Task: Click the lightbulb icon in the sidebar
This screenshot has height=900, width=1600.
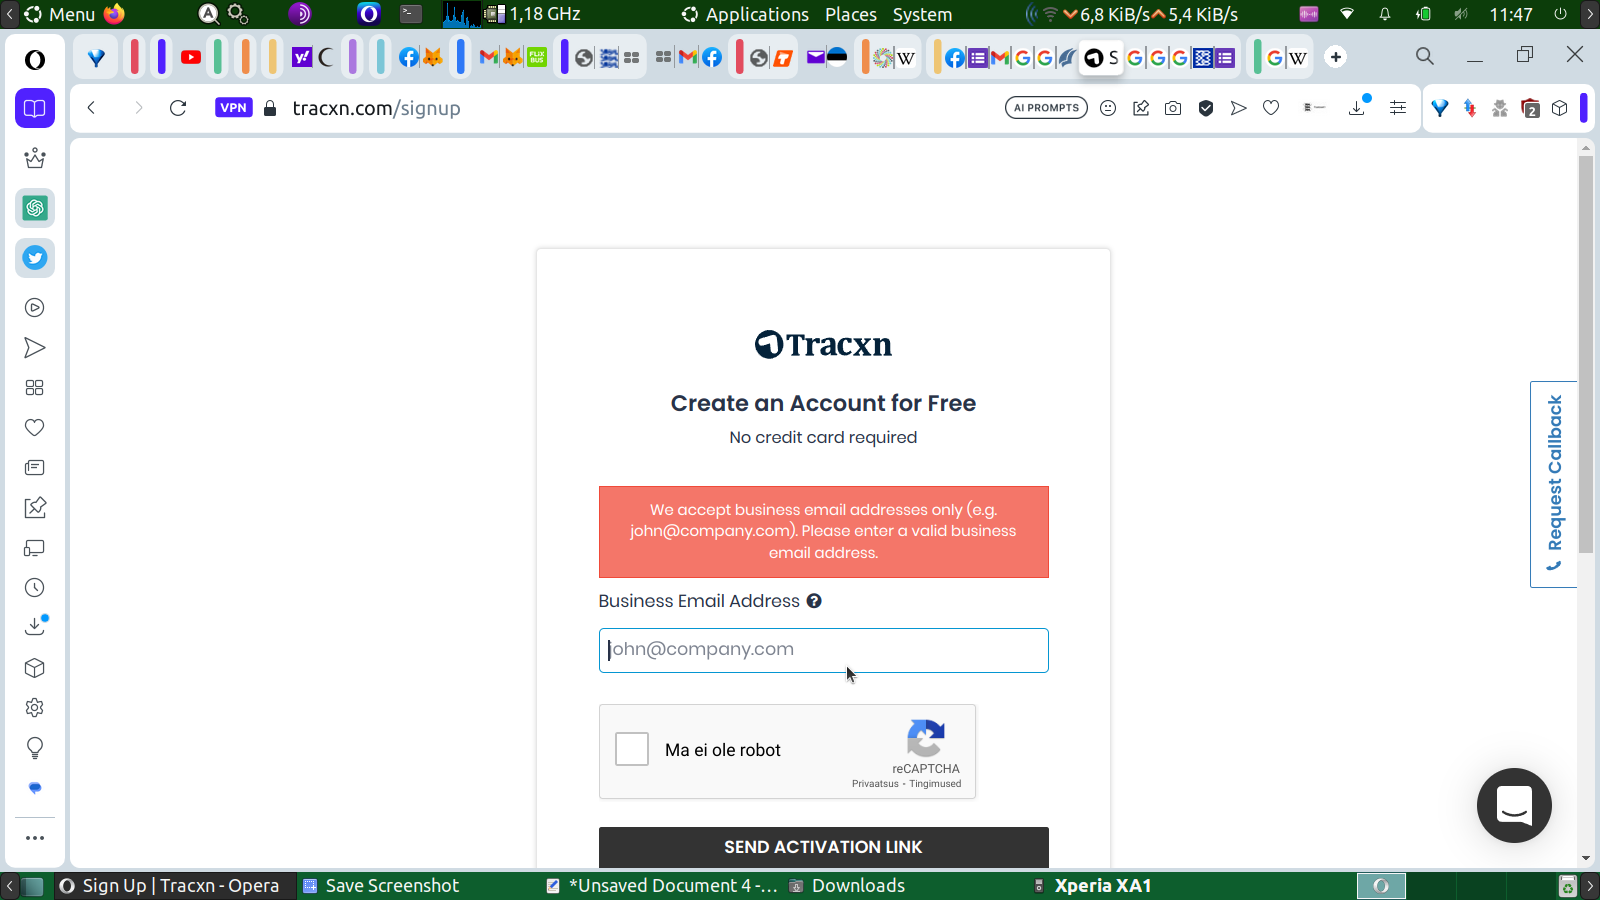Action: pos(35,748)
